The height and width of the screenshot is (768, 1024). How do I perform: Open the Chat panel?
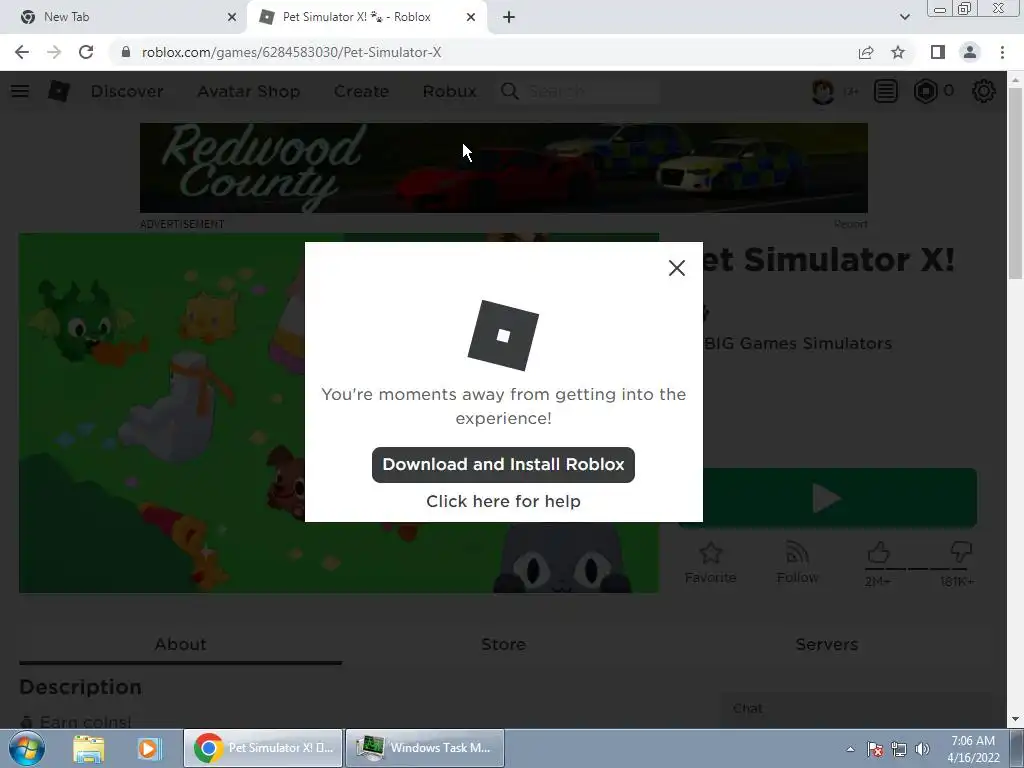(x=856, y=709)
